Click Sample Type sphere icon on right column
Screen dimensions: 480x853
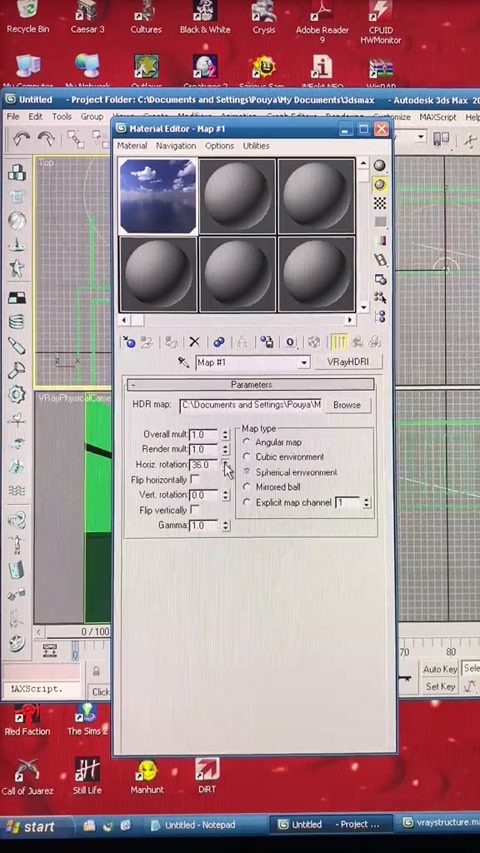[380, 166]
